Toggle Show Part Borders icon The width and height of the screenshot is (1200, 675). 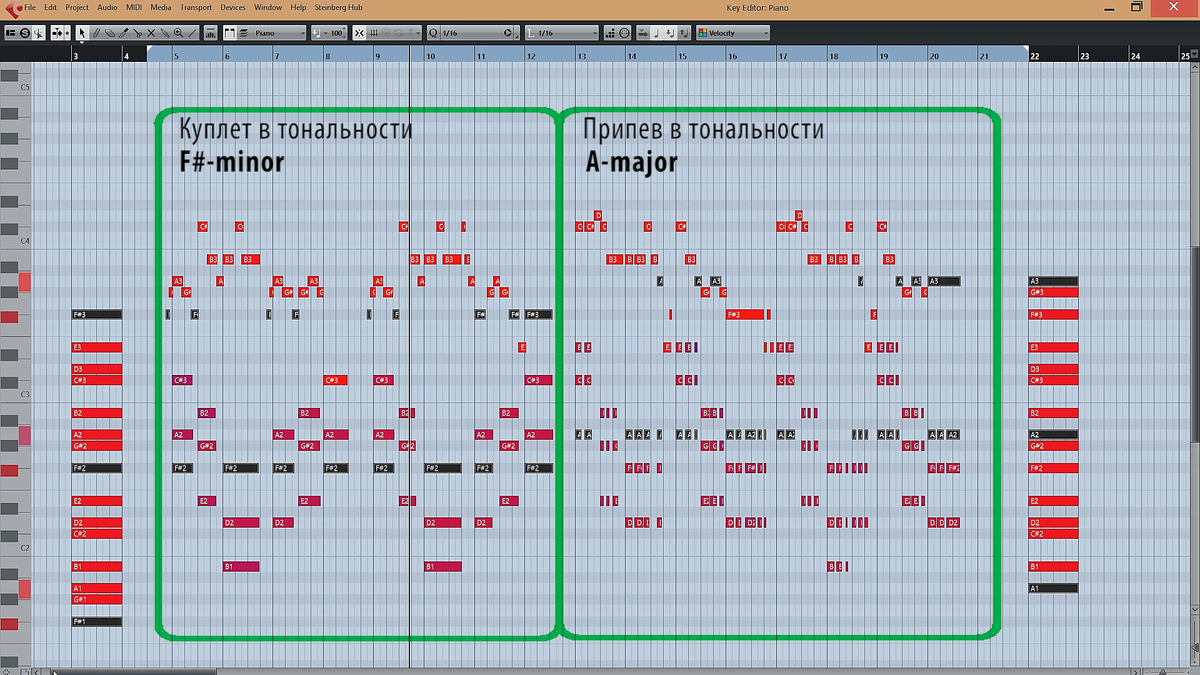point(230,33)
